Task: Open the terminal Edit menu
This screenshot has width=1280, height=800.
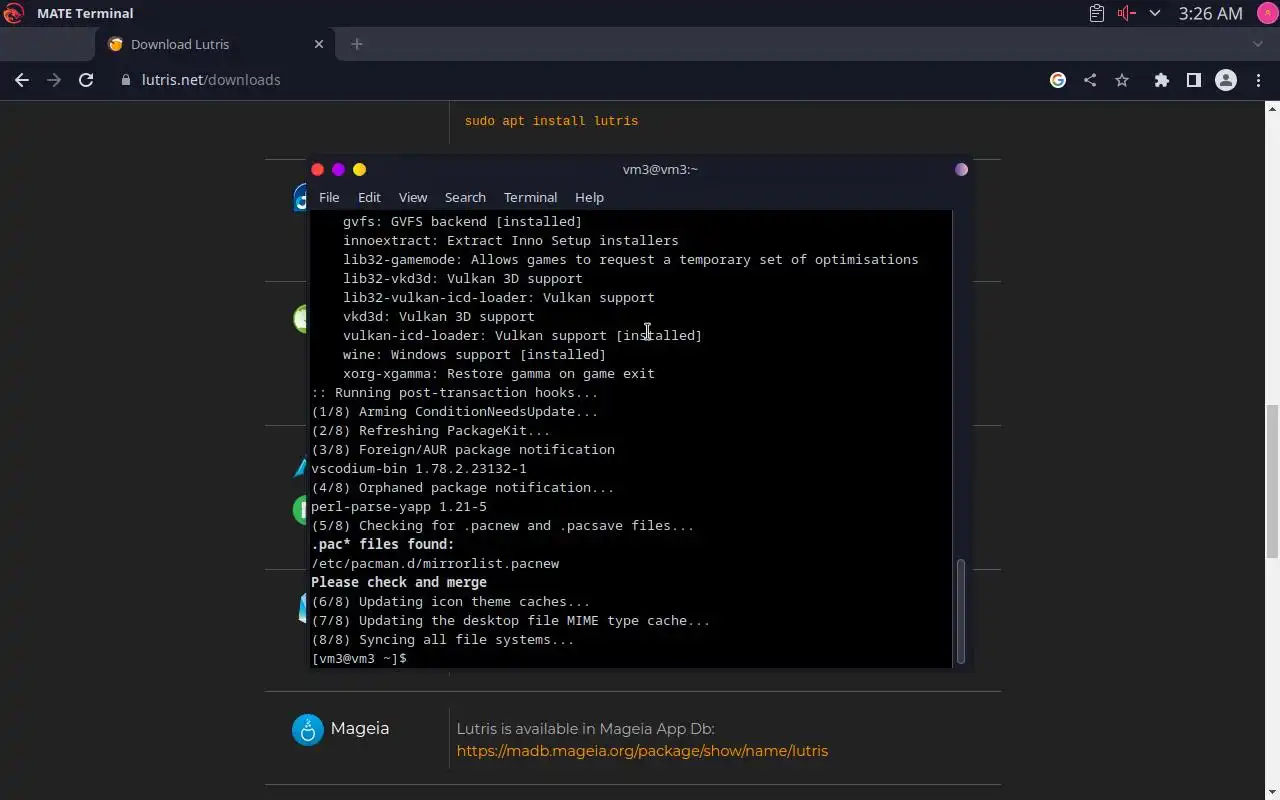Action: tap(369, 197)
